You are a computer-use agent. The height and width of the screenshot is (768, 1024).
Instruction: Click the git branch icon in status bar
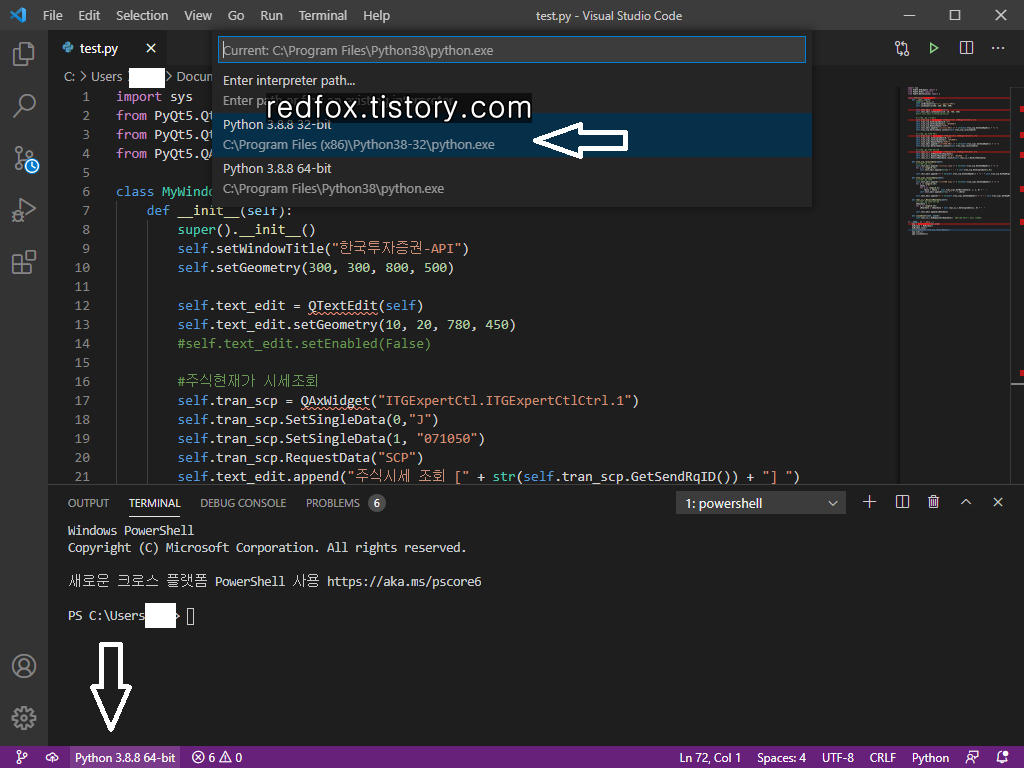coord(22,758)
